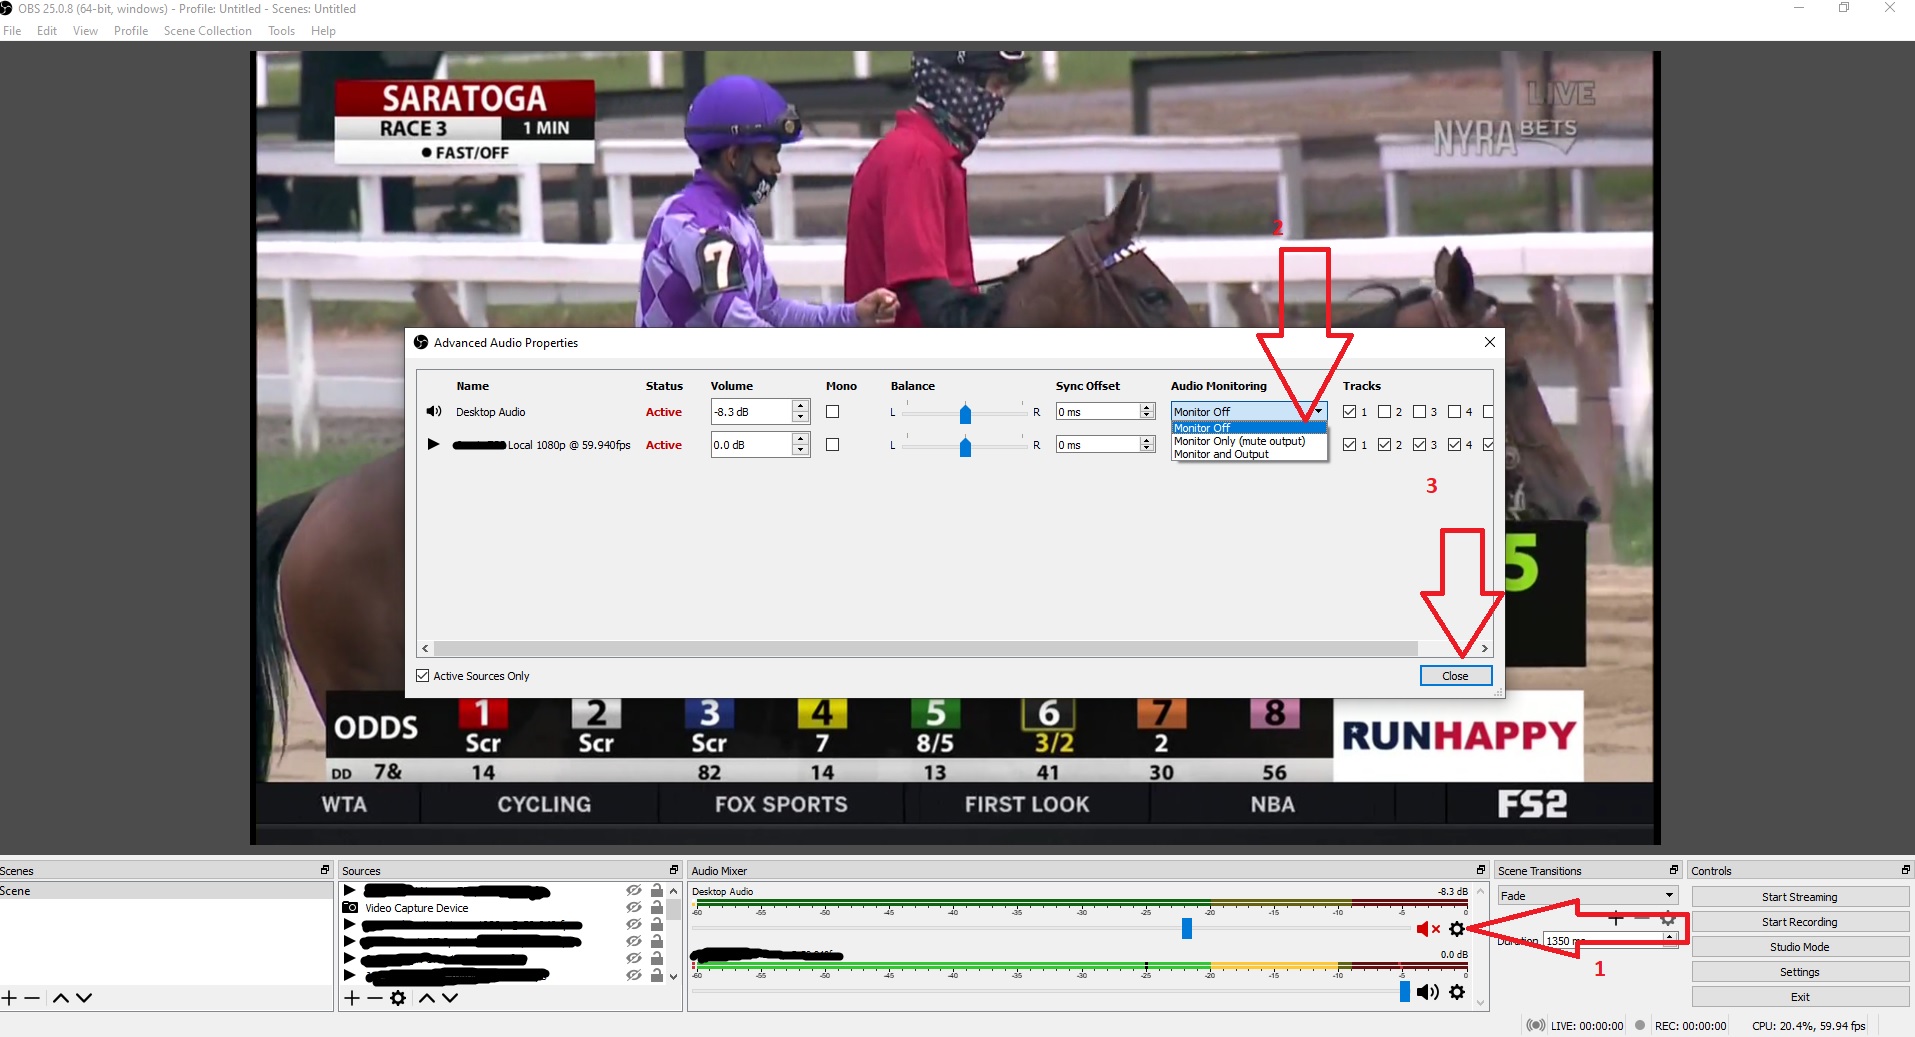Image resolution: width=1915 pixels, height=1037 pixels.
Task: Undock the Scene Transitions panel
Action: pos(1674,870)
